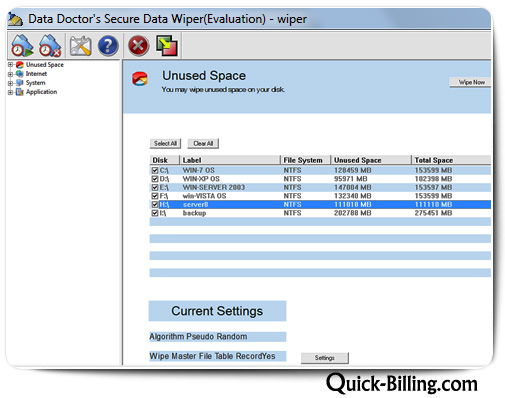
Task: Click the 128459 MB unused space value
Action: (353, 170)
